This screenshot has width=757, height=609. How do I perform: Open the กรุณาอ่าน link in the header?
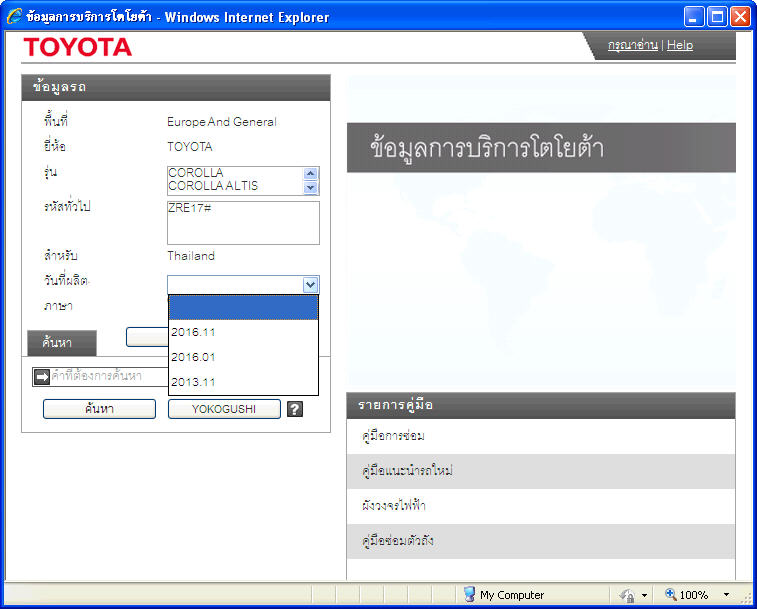[x=632, y=45]
